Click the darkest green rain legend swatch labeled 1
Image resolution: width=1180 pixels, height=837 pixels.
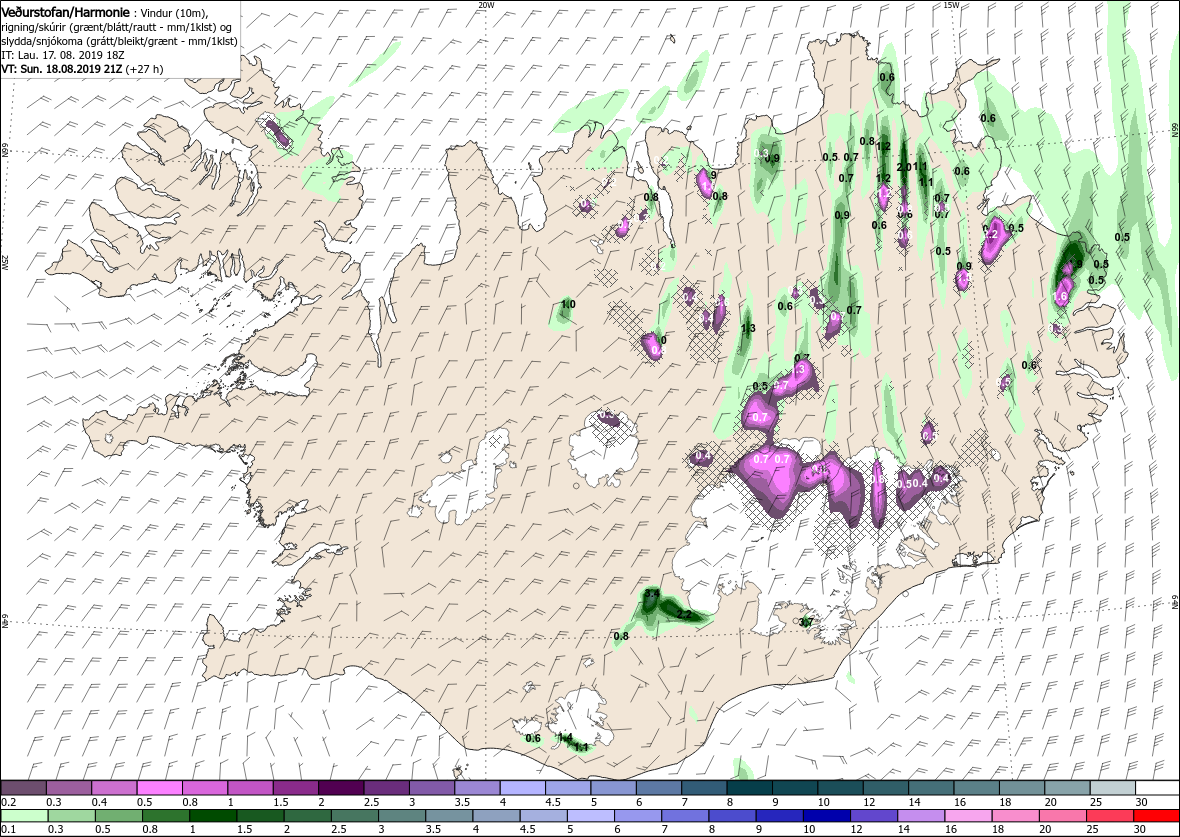214,816
